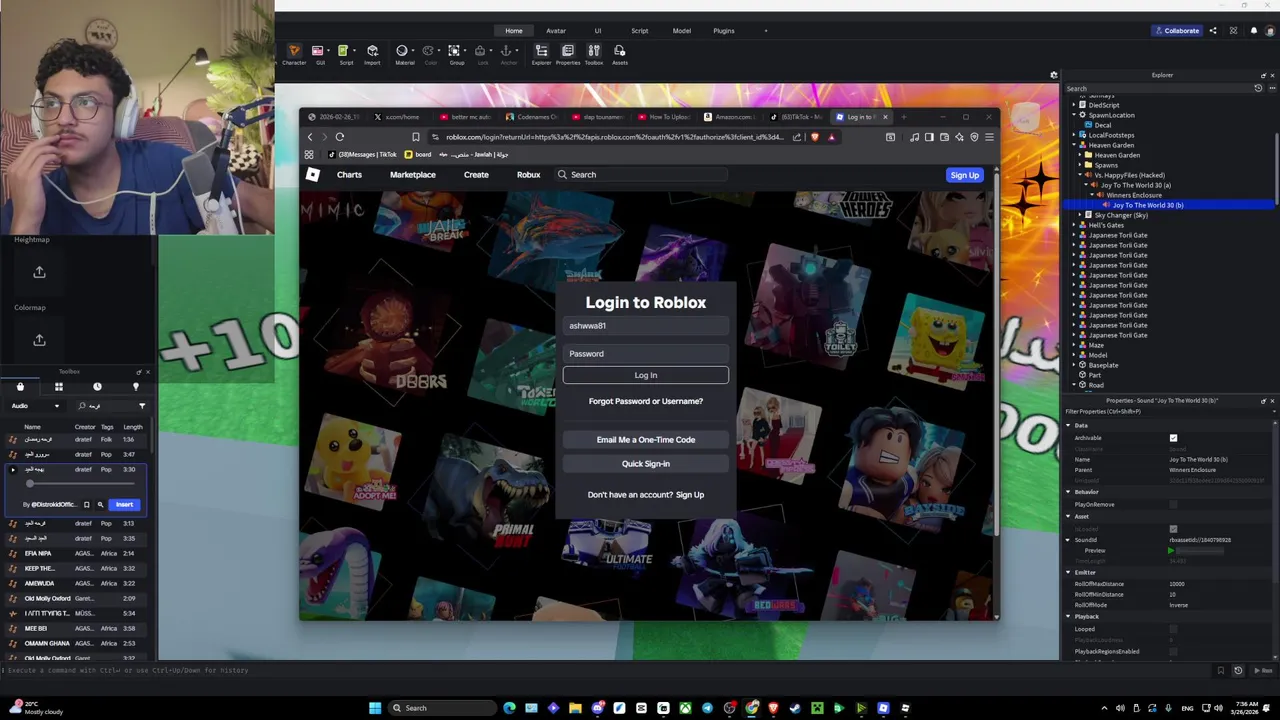Click the Quick Sign-in button
Viewport: 1280px width, 720px height.
point(646,464)
